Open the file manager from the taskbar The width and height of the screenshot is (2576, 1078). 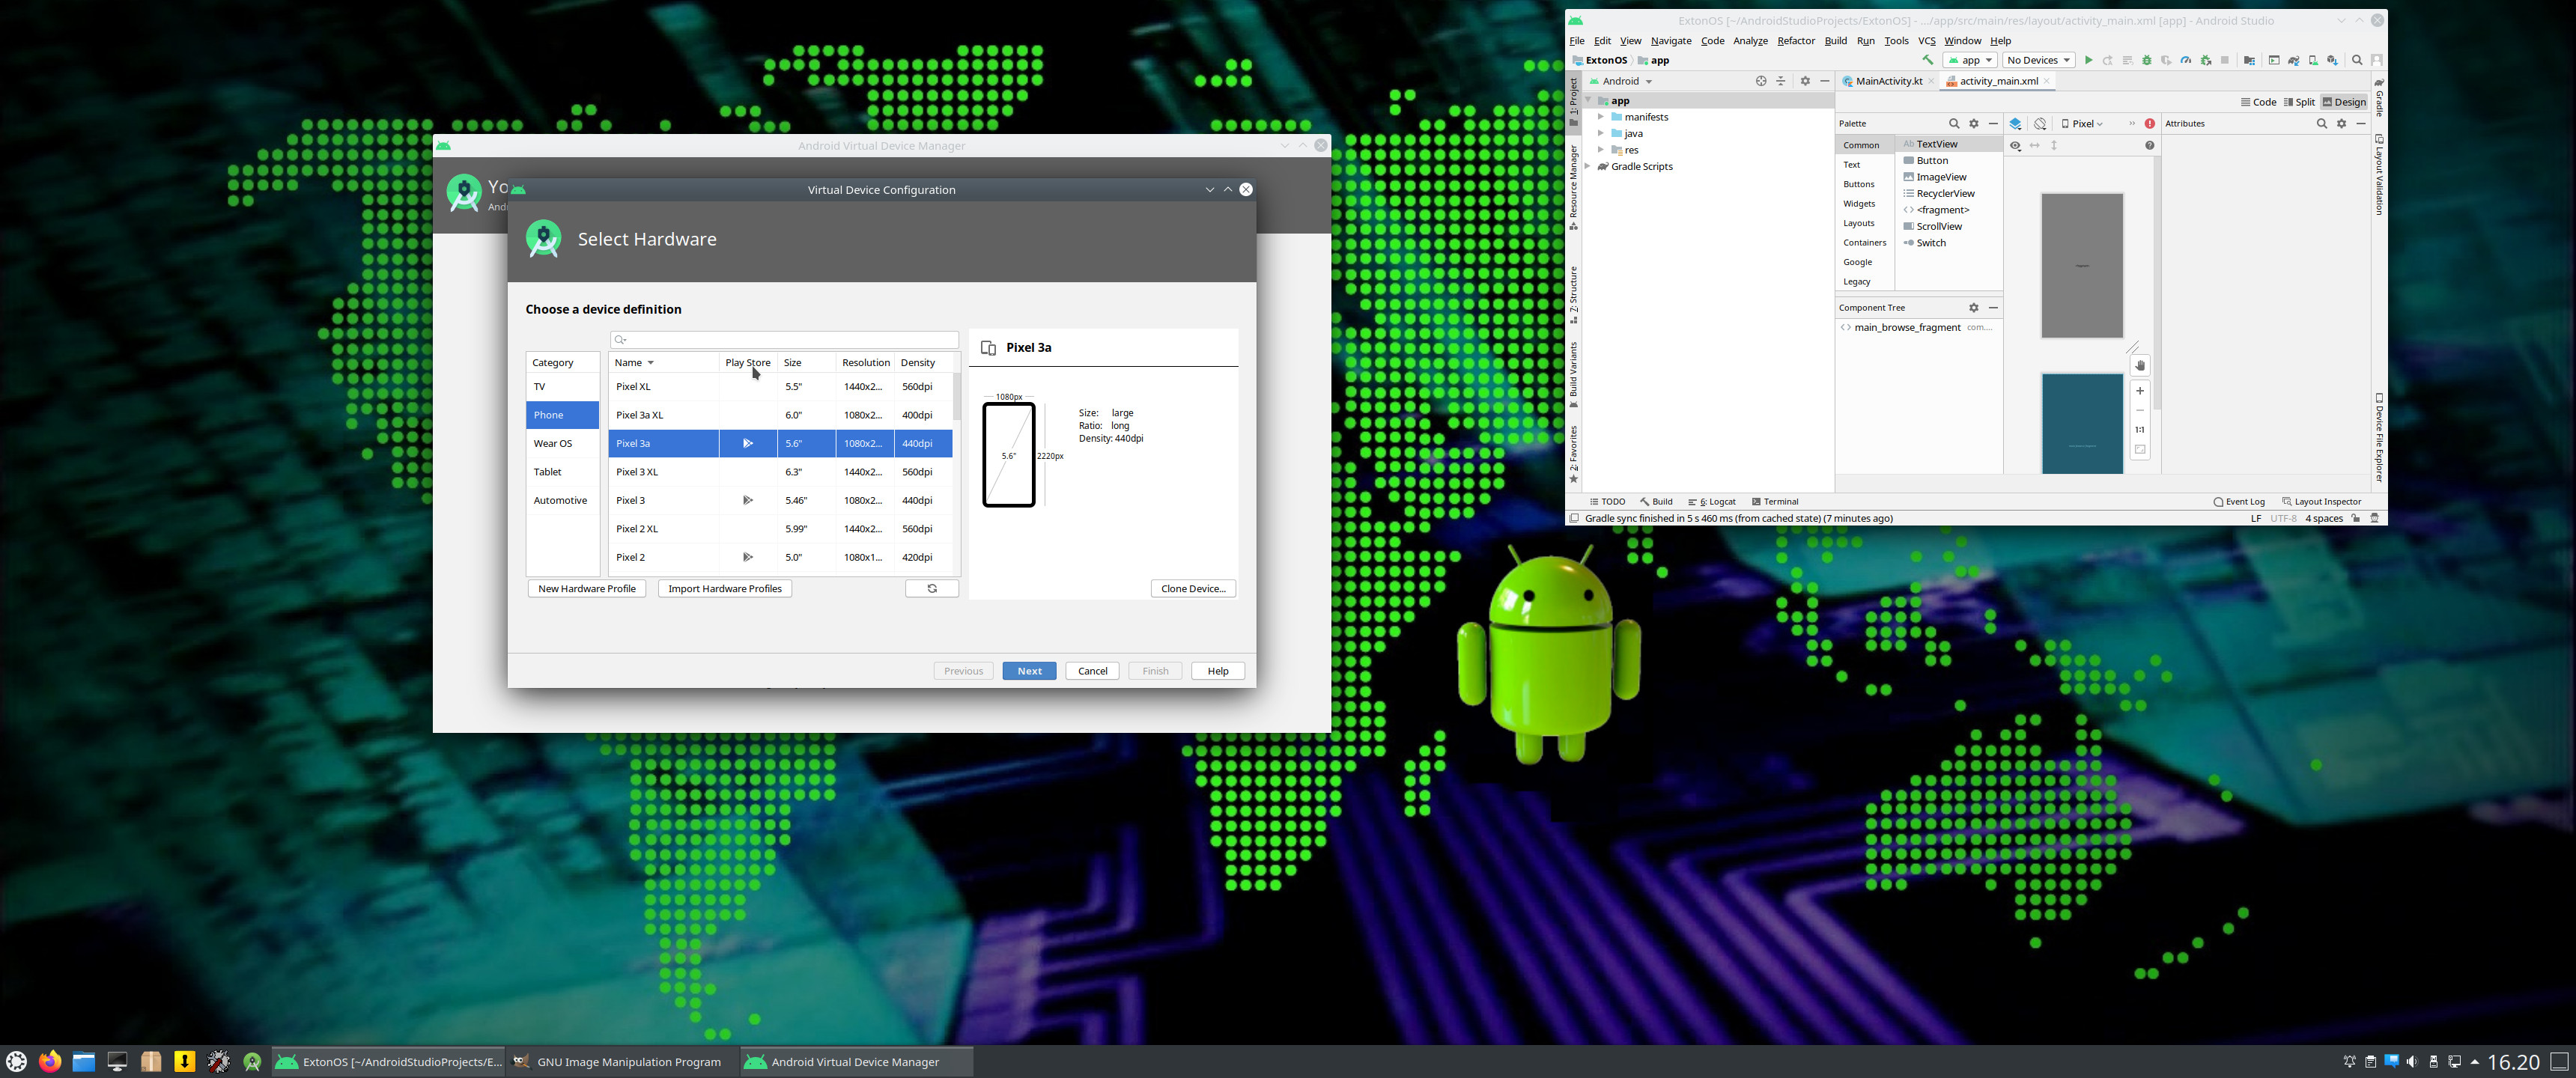click(x=84, y=1061)
